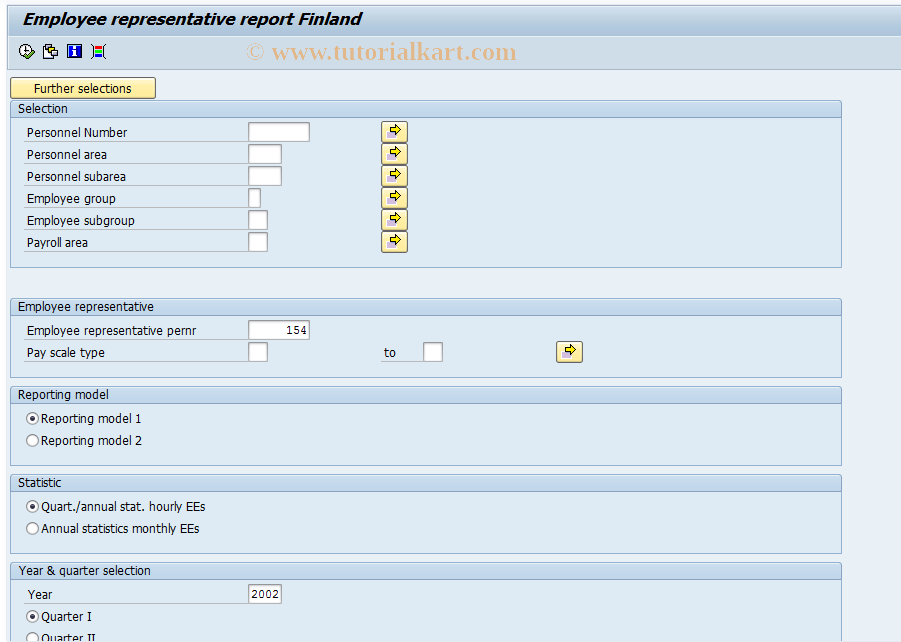
Task: Focus the Payroll area input field
Action: click(x=258, y=242)
